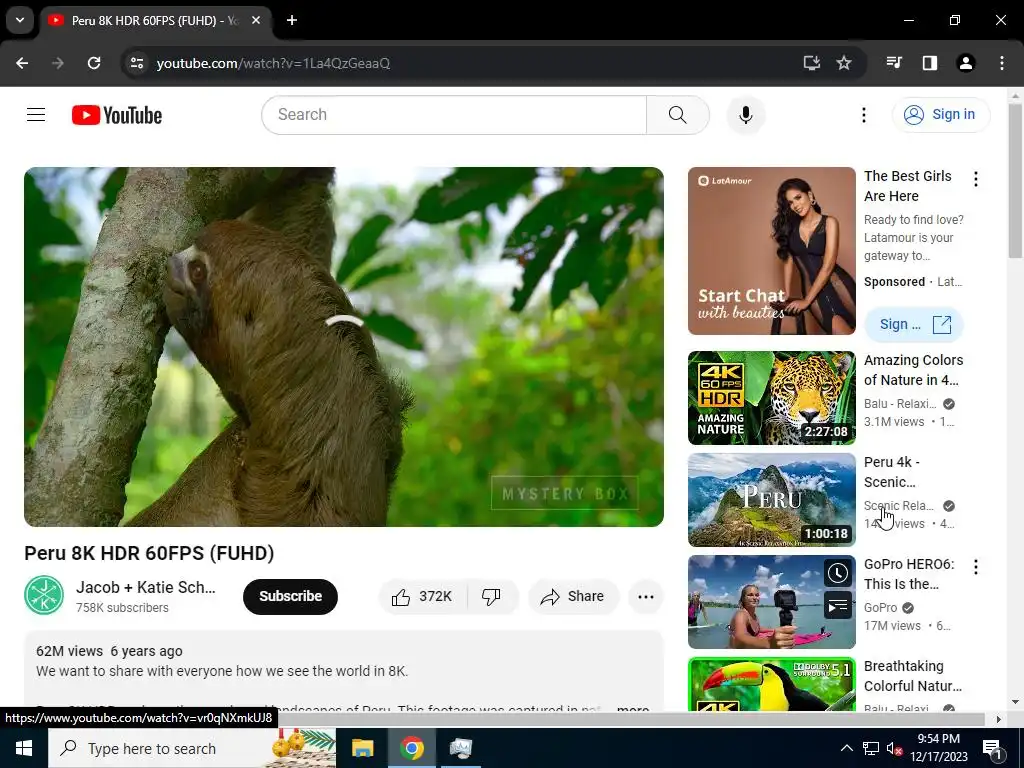This screenshot has height=768, width=1024.
Task: Open 'Amazing Colors of Nature in 4...' title
Action: pos(913,370)
